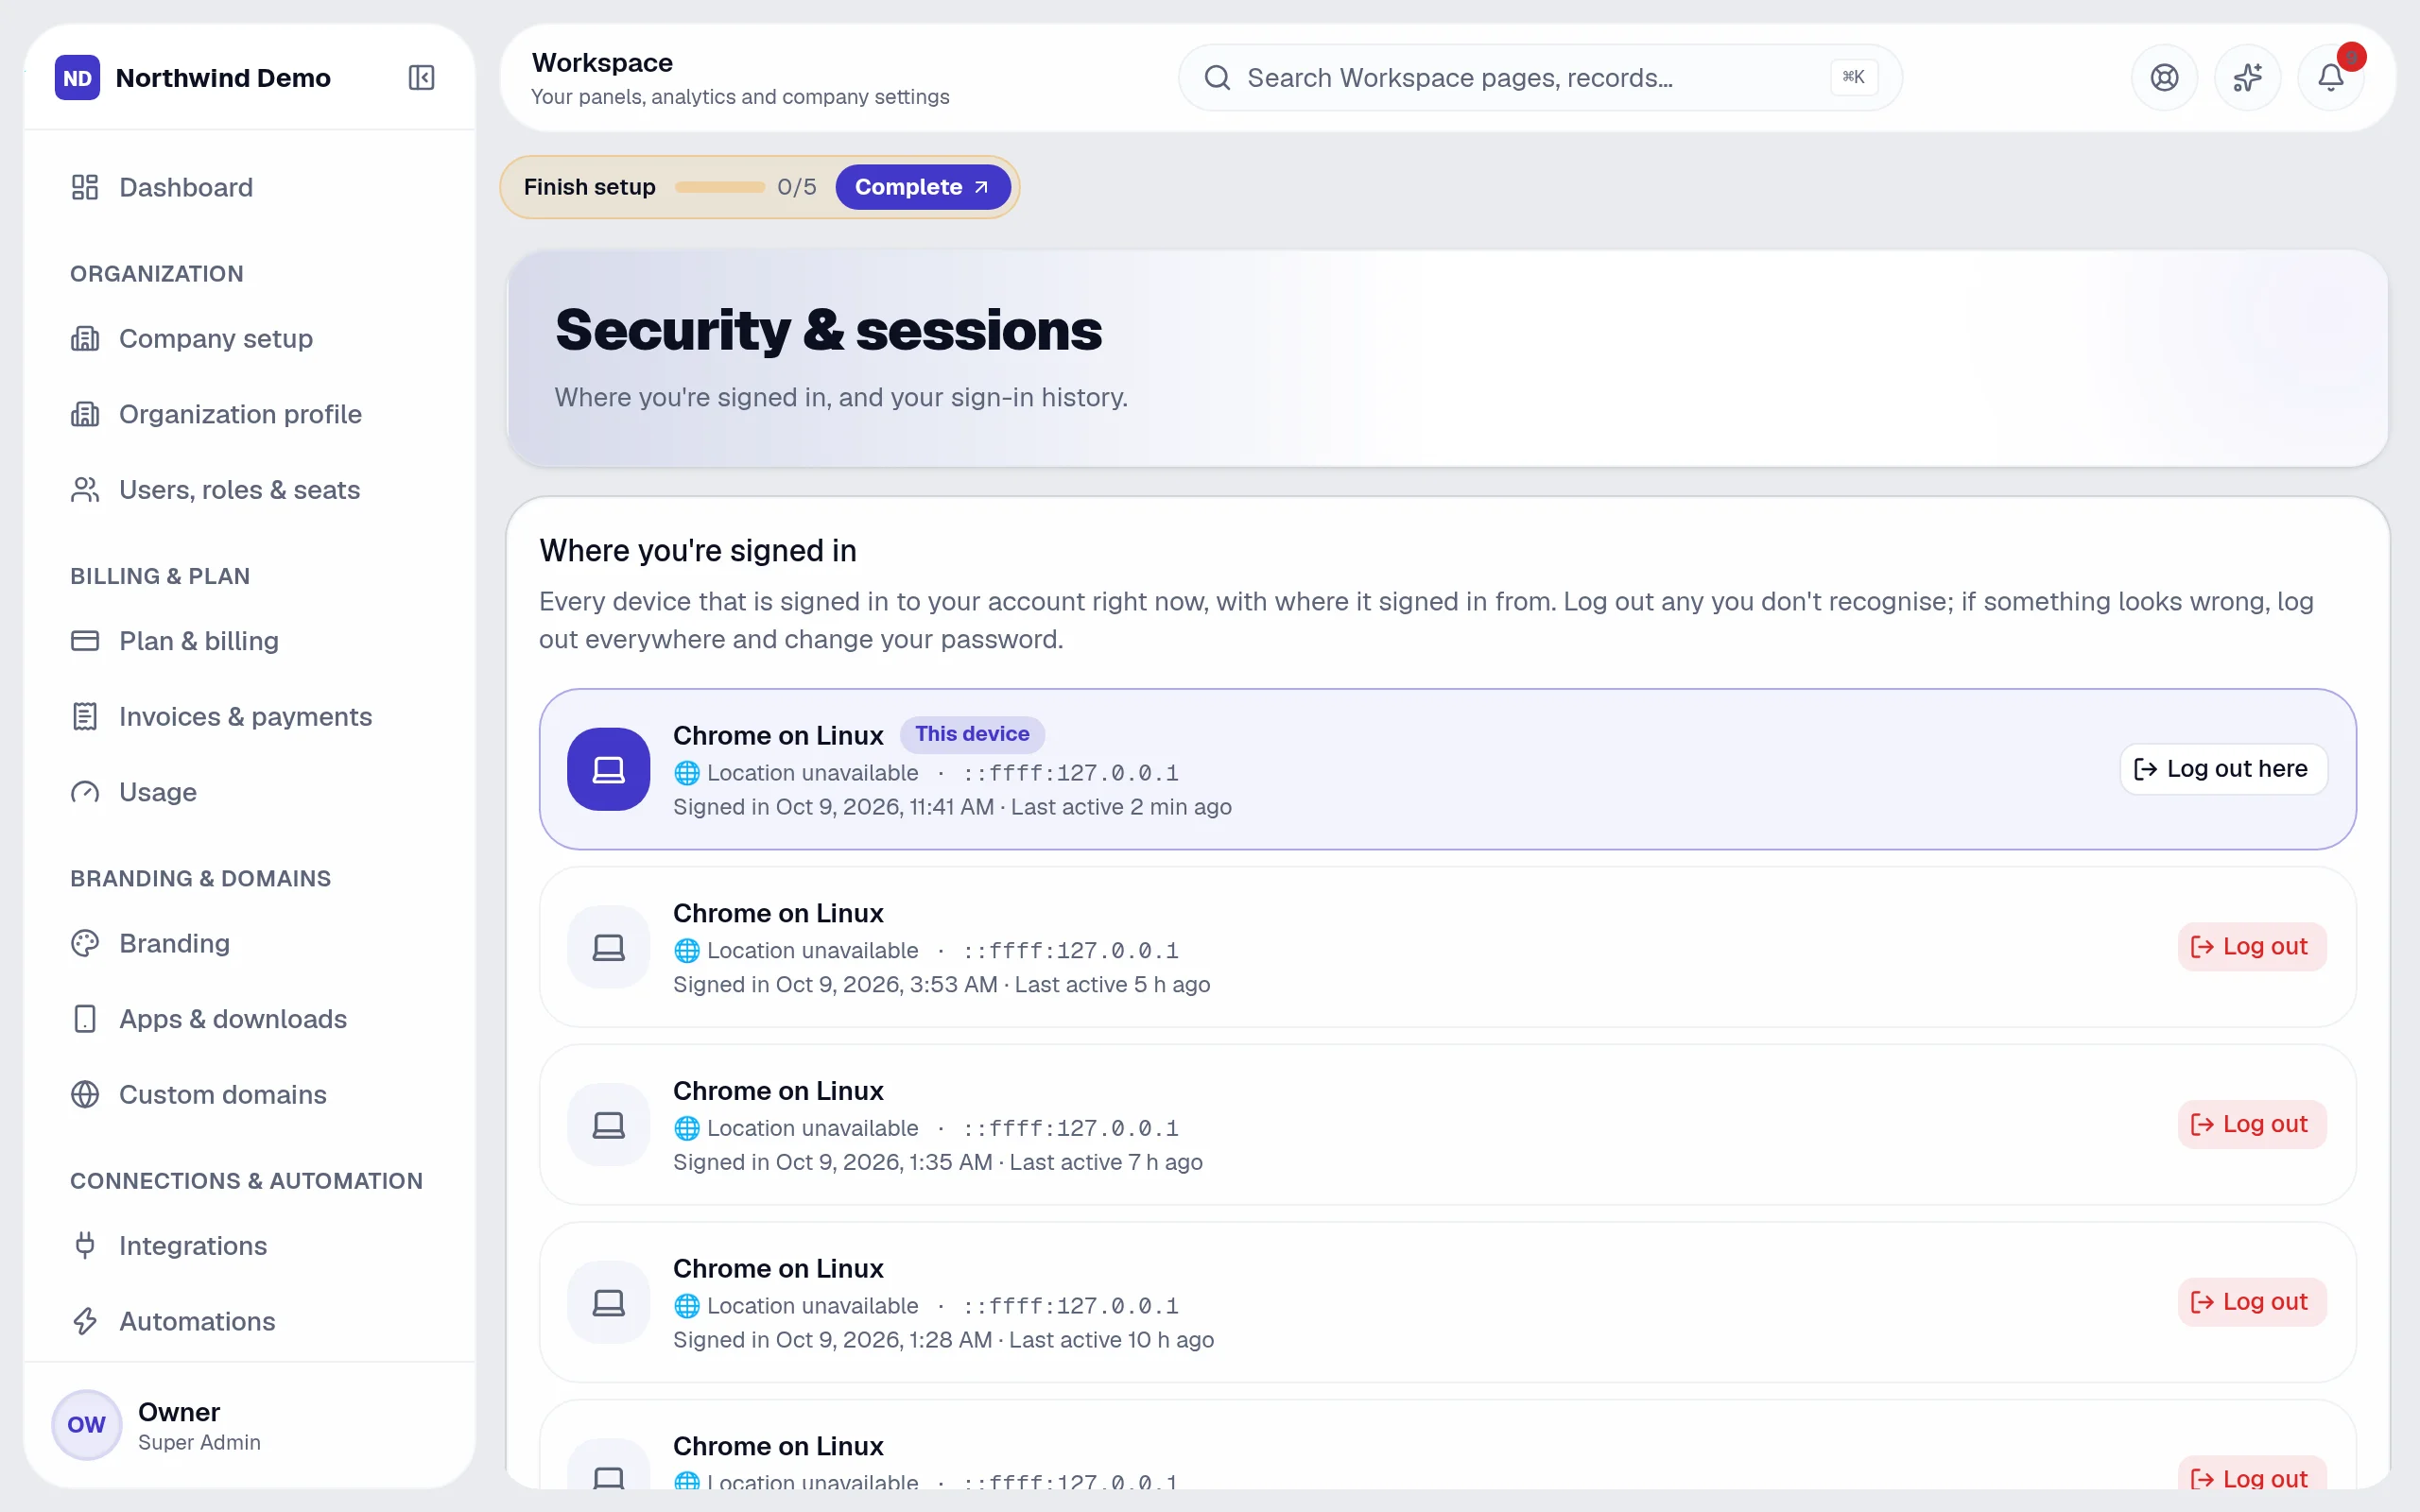The height and width of the screenshot is (1512, 2420).
Task: Click the 0/5 setup counter
Action: pyautogui.click(x=796, y=187)
